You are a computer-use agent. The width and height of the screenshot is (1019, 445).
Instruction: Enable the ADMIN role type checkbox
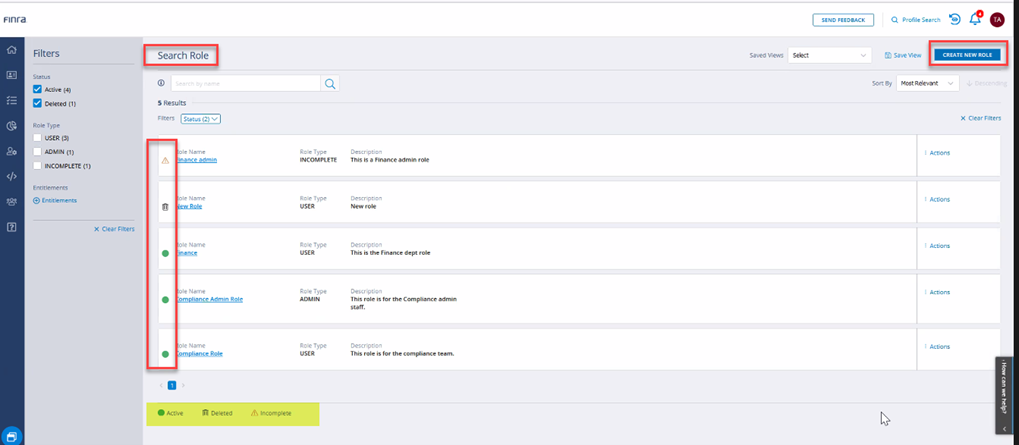[38, 152]
